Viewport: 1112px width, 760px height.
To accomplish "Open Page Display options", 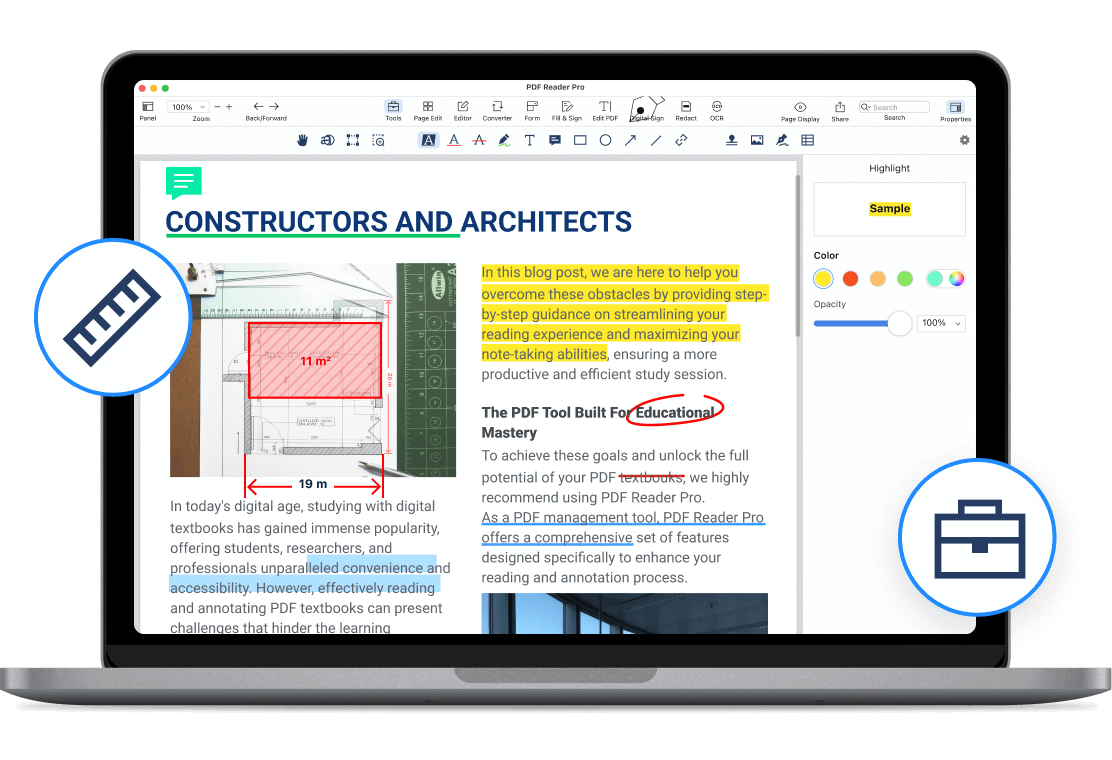I will [800, 108].
